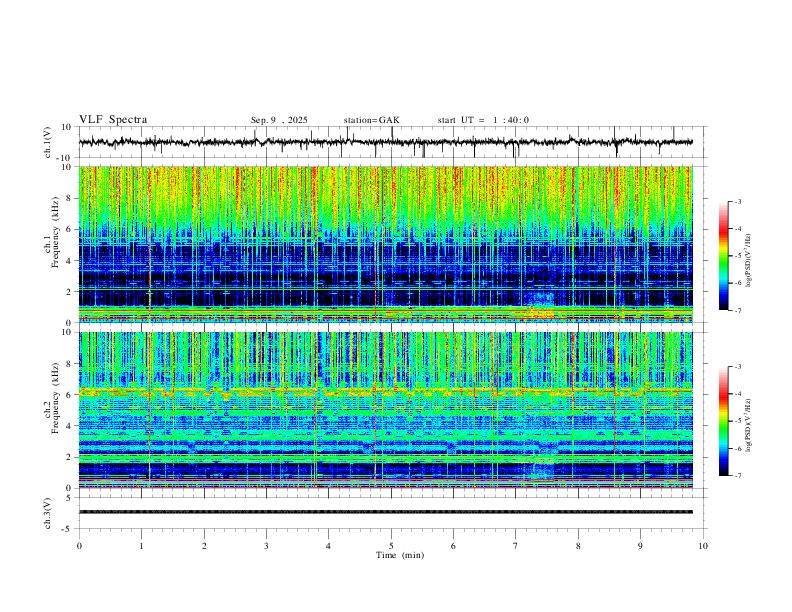Click the "start UT = 1 :40: 0" text
The height and width of the screenshot is (612, 792).
[483, 120]
